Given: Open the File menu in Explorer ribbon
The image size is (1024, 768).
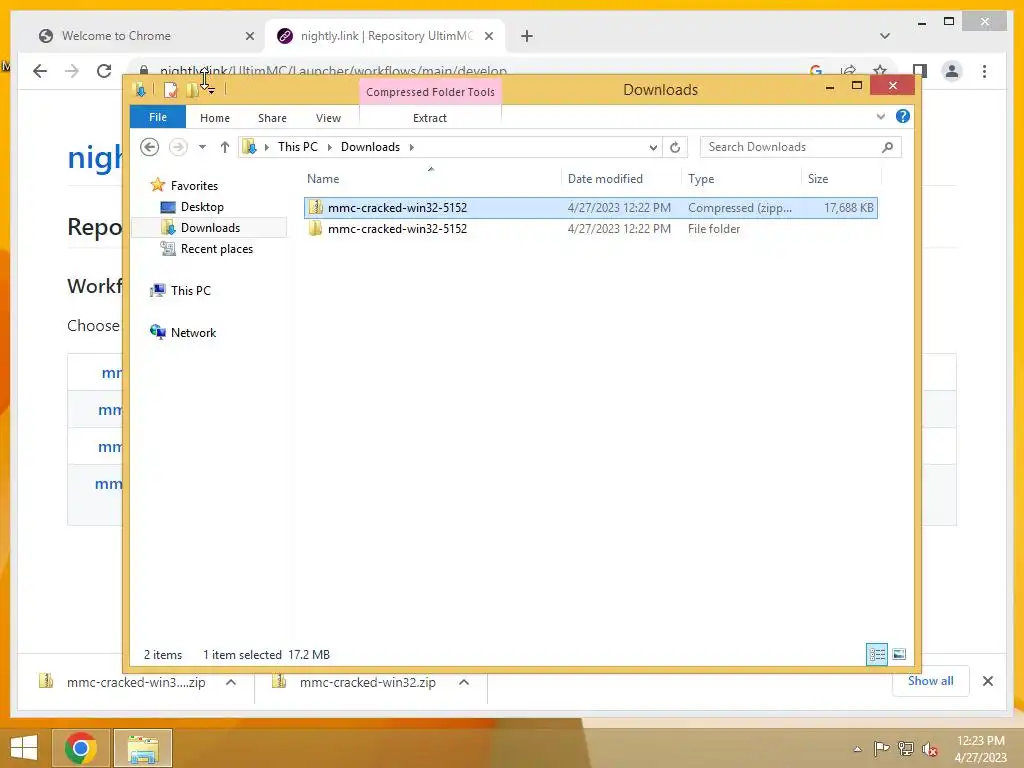Looking at the screenshot, I should (157, 117).
